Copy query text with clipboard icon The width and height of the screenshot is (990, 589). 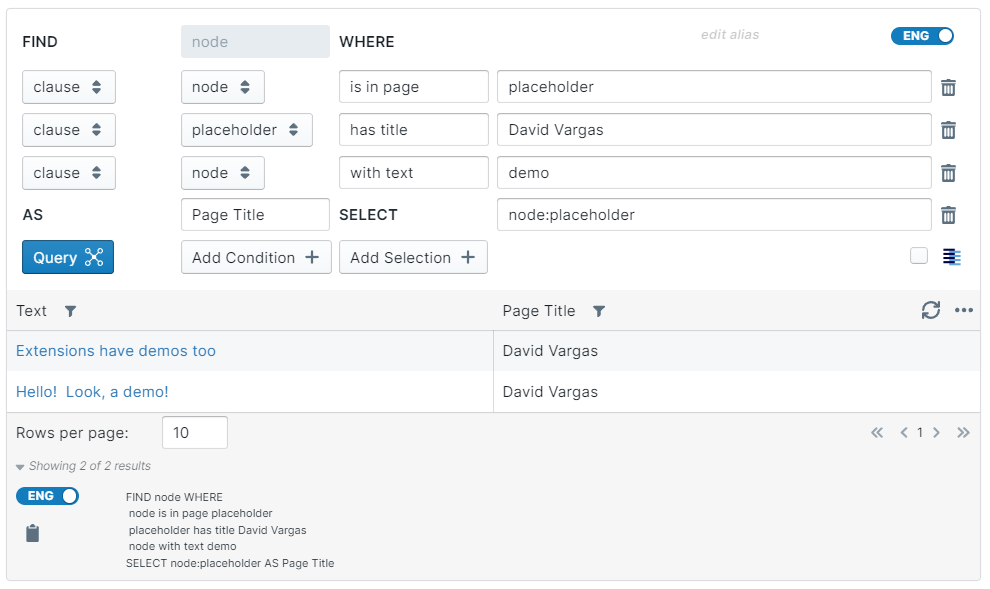coord(33,533)
